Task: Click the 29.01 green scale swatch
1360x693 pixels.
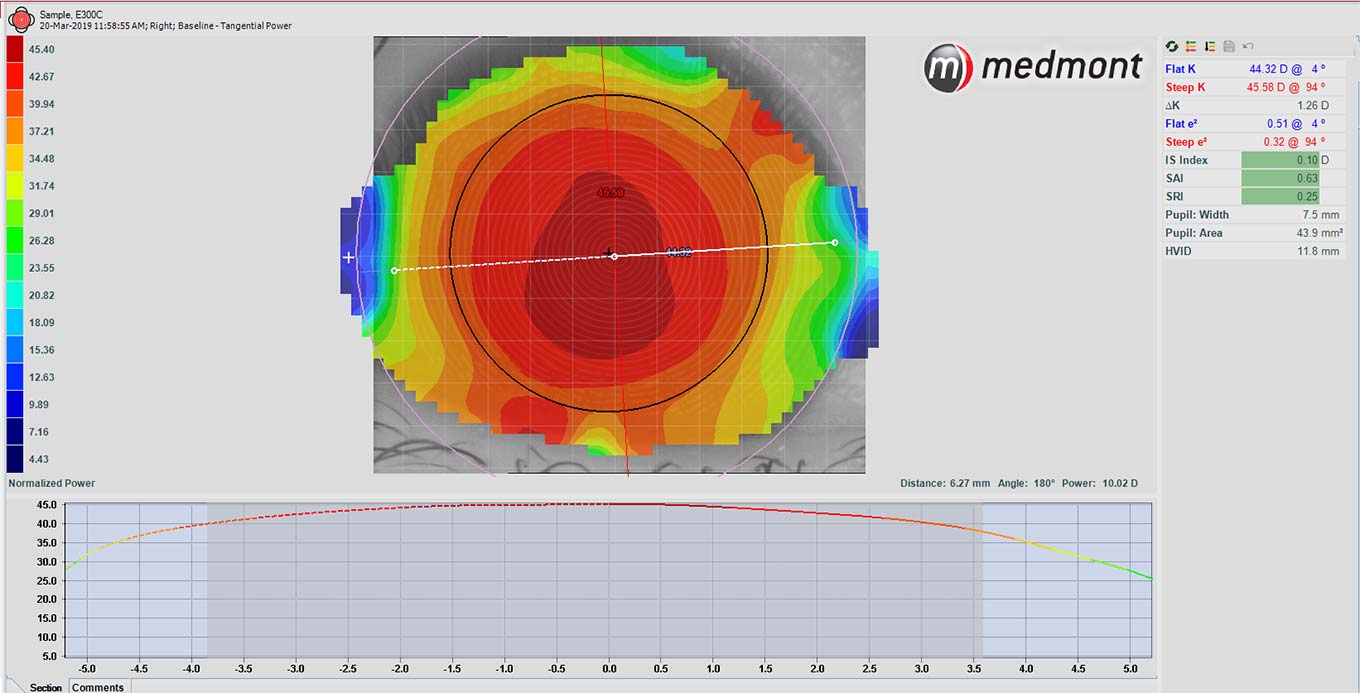Action: click(16, 213)
